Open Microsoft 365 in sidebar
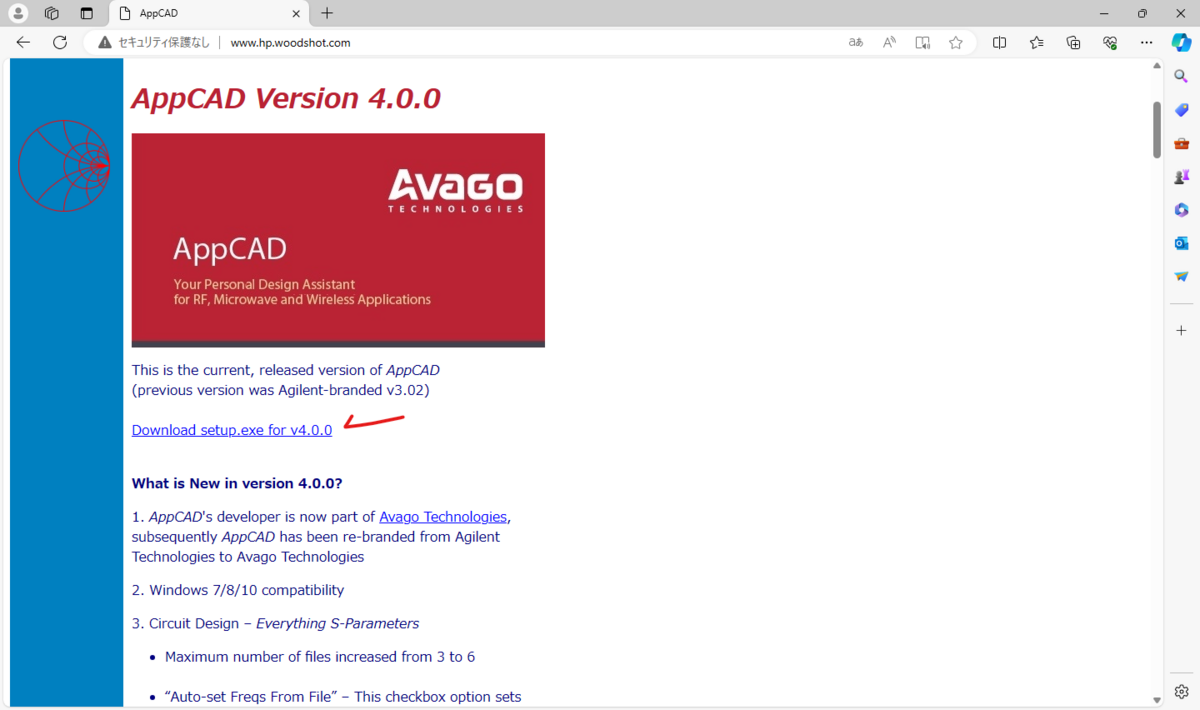Screen dimensions: 1200x710 (1181, 210)
